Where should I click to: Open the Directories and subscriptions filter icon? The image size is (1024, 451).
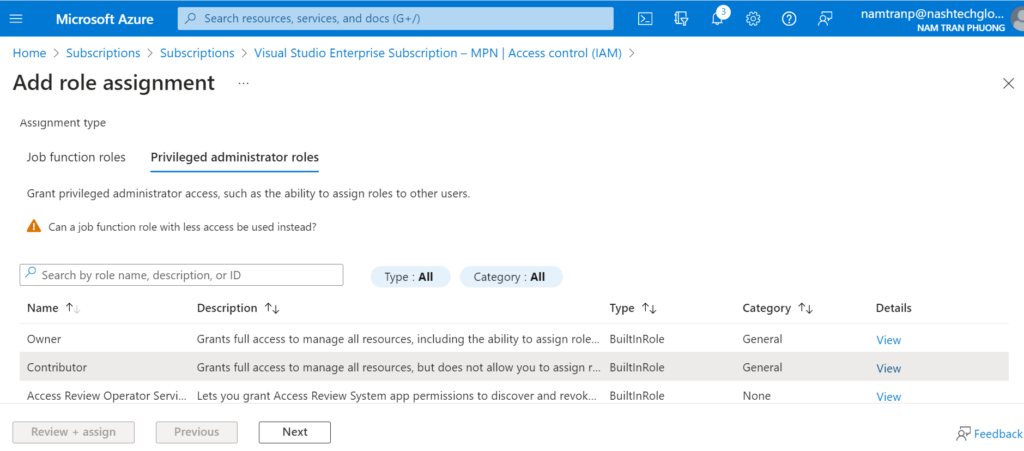pyautogui.click(x=682, y=18)
